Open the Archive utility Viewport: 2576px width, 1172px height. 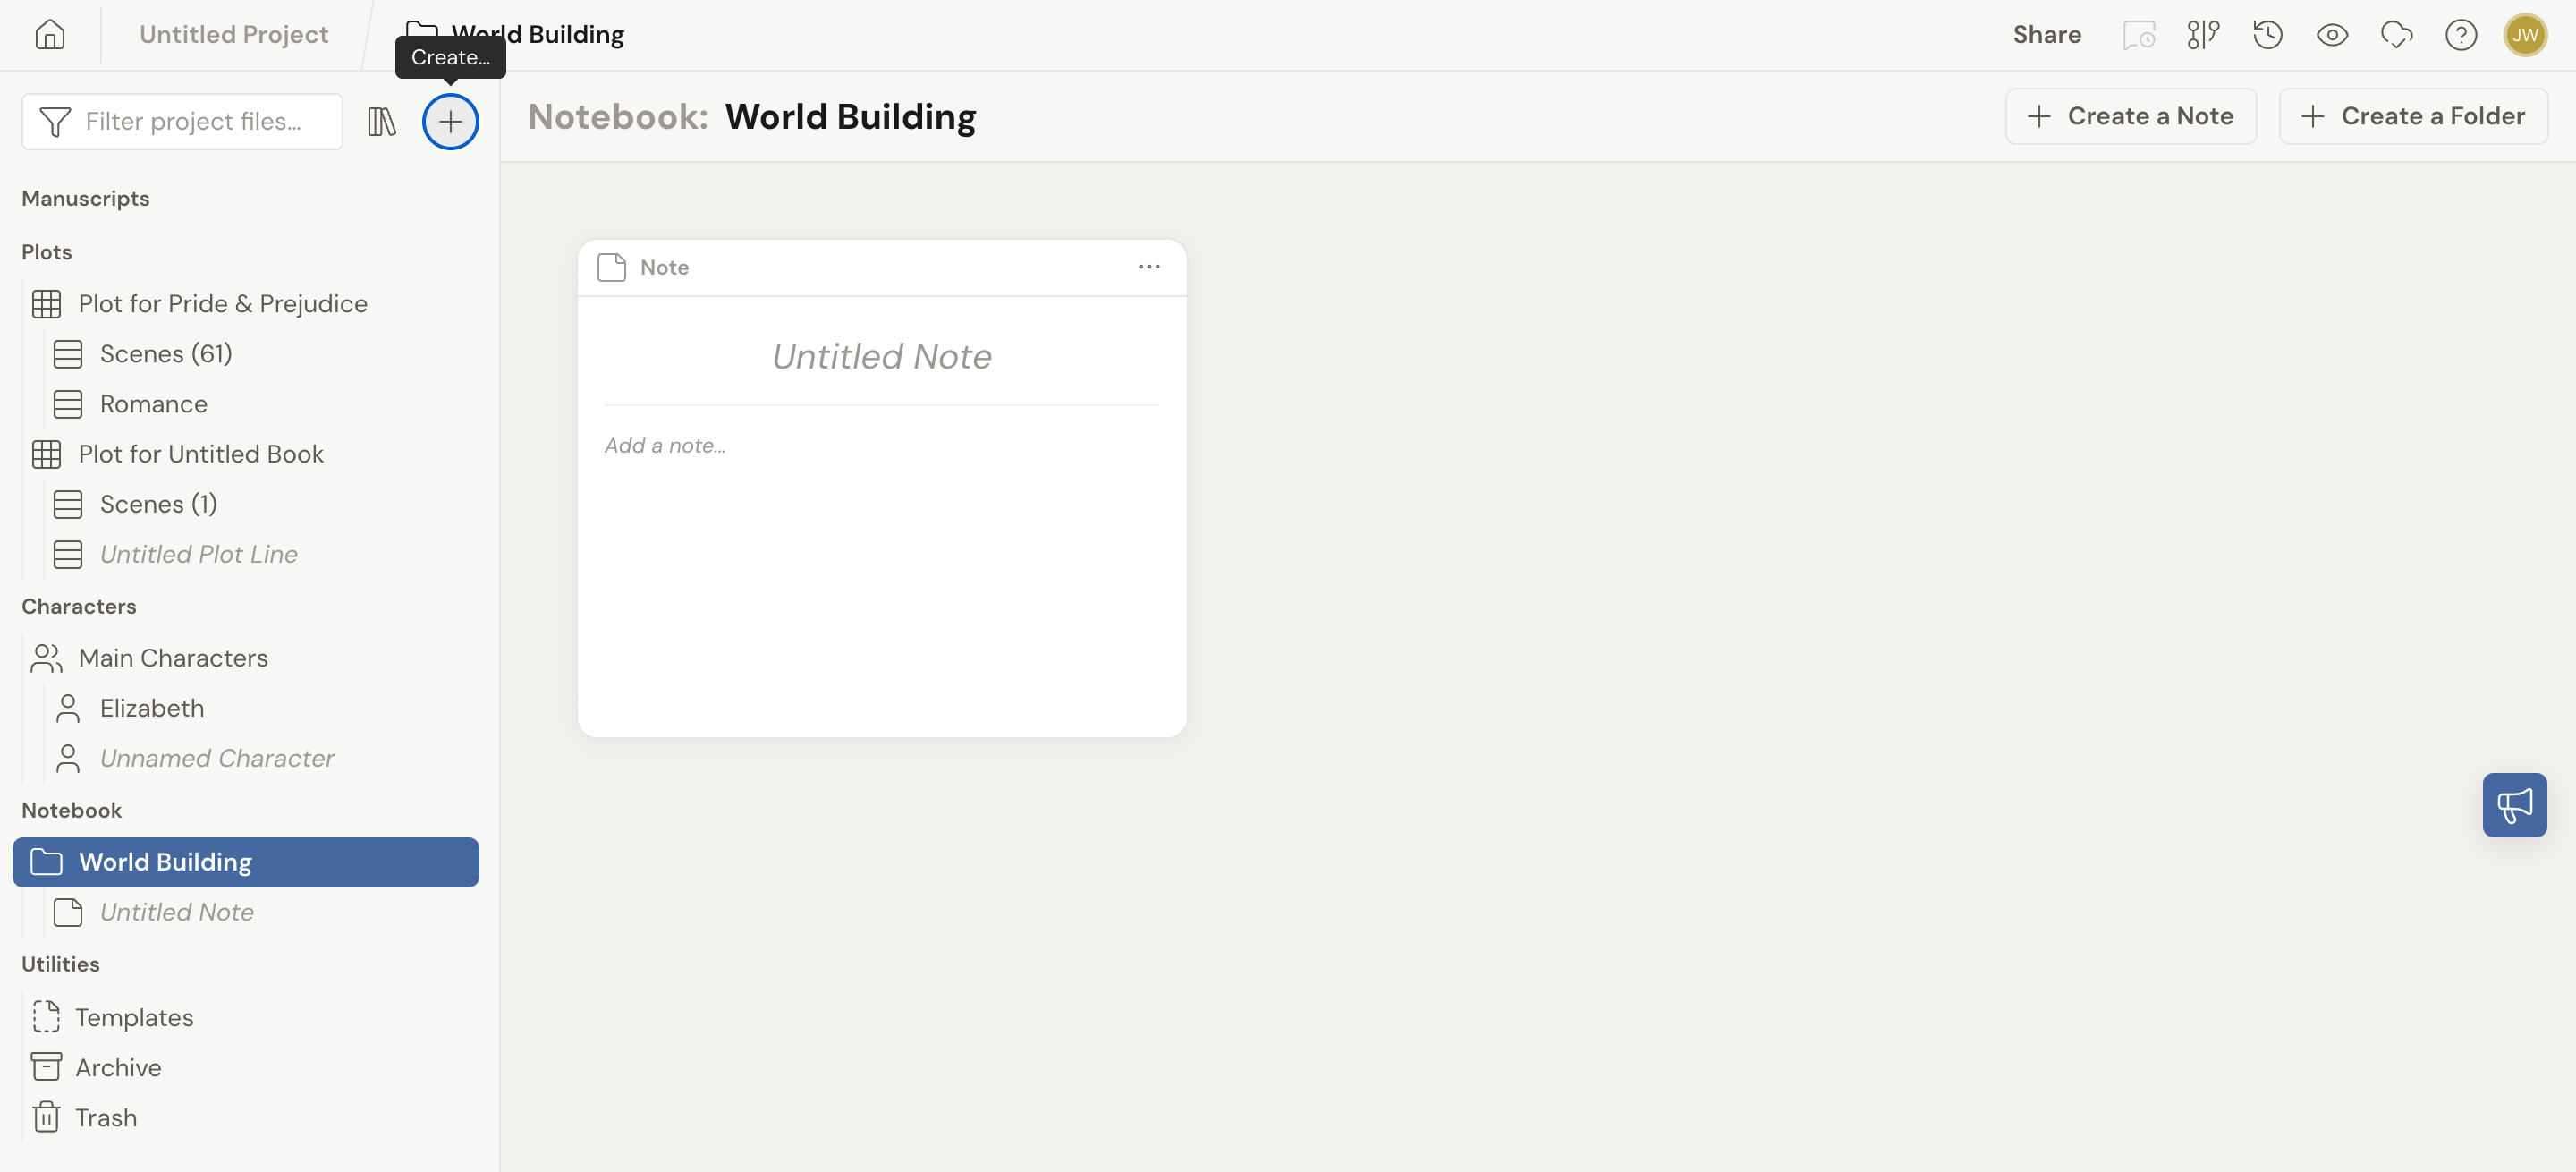coord(118,1067)
